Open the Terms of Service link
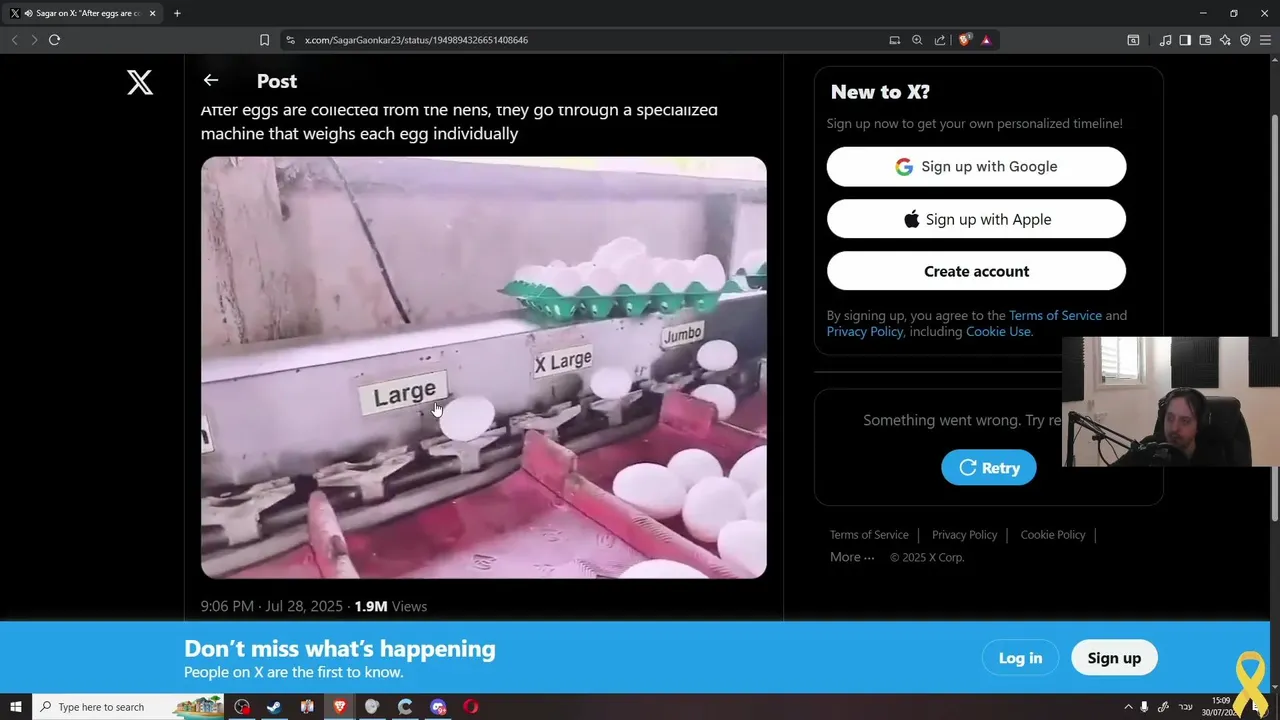 pyautogui.click(x=869, y=535)
